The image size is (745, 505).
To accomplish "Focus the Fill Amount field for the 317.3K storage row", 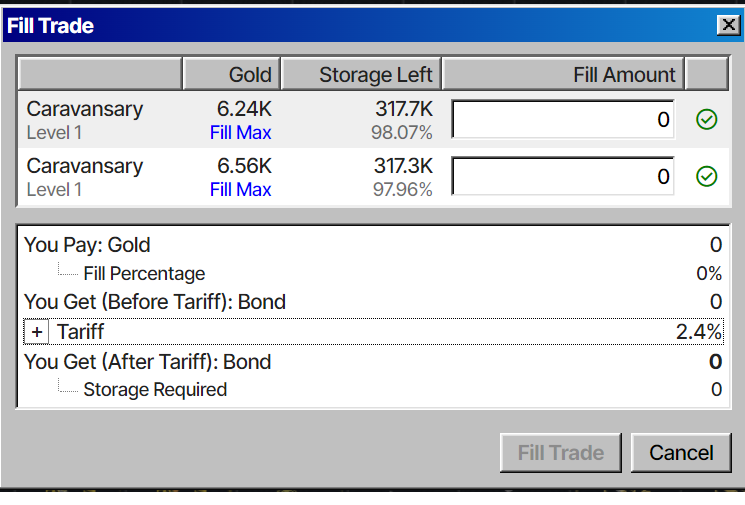I will click(563, 177).
